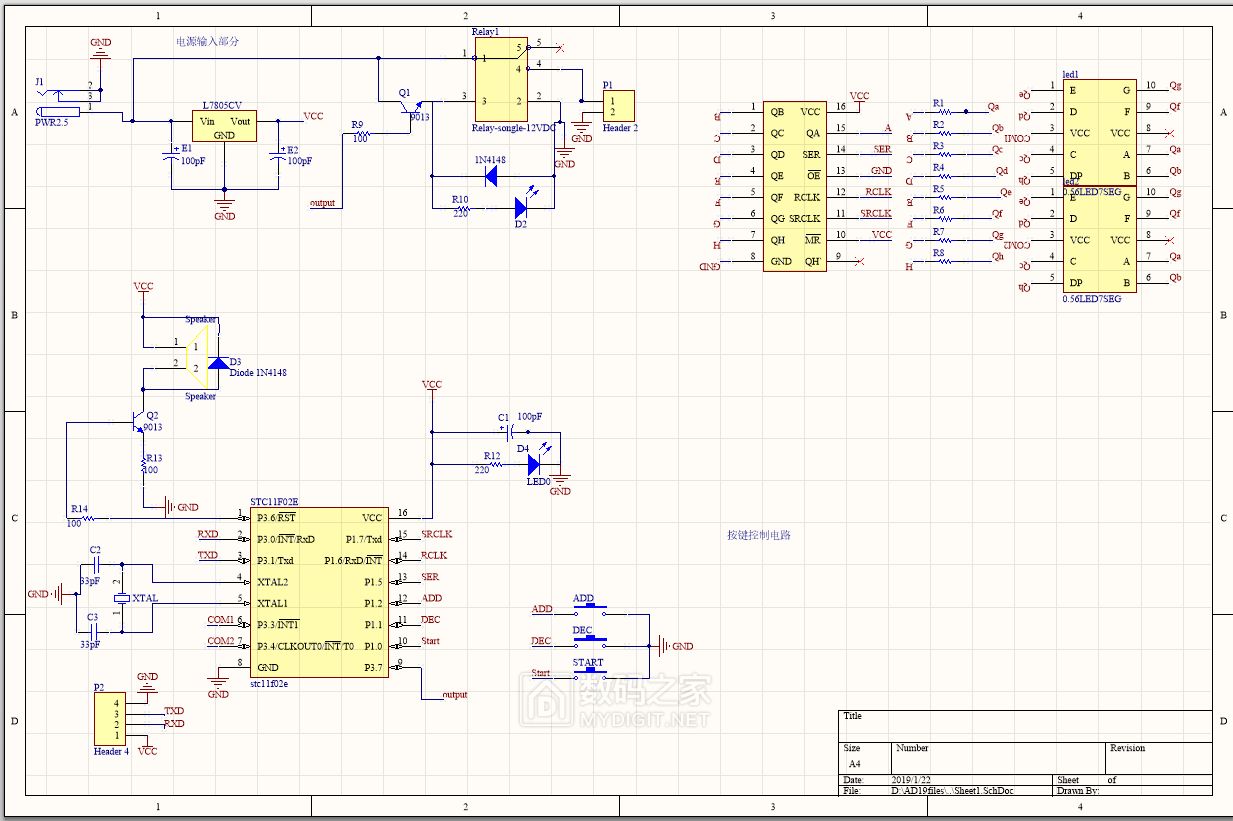This screenshot has height=821, width=1233.
Task: Select the J1 PWR2.5 power jack symbol
Action: pyautogui.click(x=60, y=102)
